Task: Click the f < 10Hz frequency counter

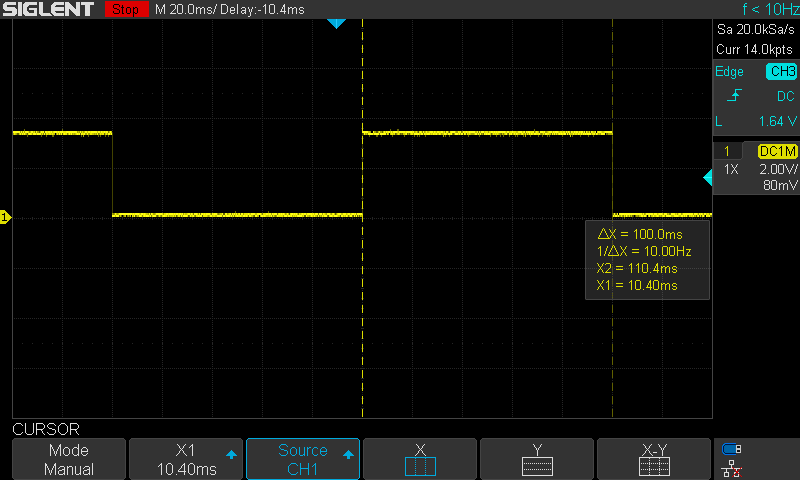Action: [770, 9]
